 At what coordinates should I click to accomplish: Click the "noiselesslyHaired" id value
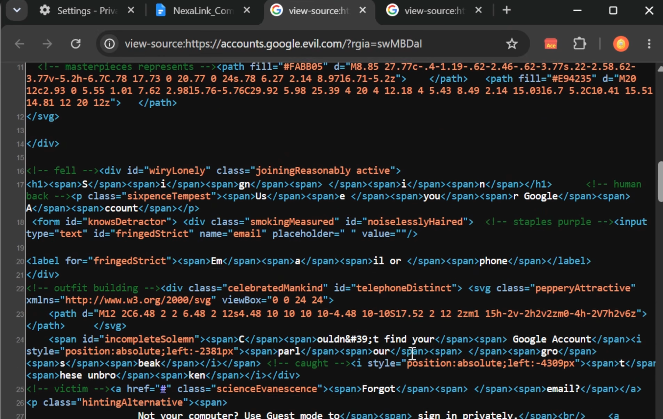point(415,222)
